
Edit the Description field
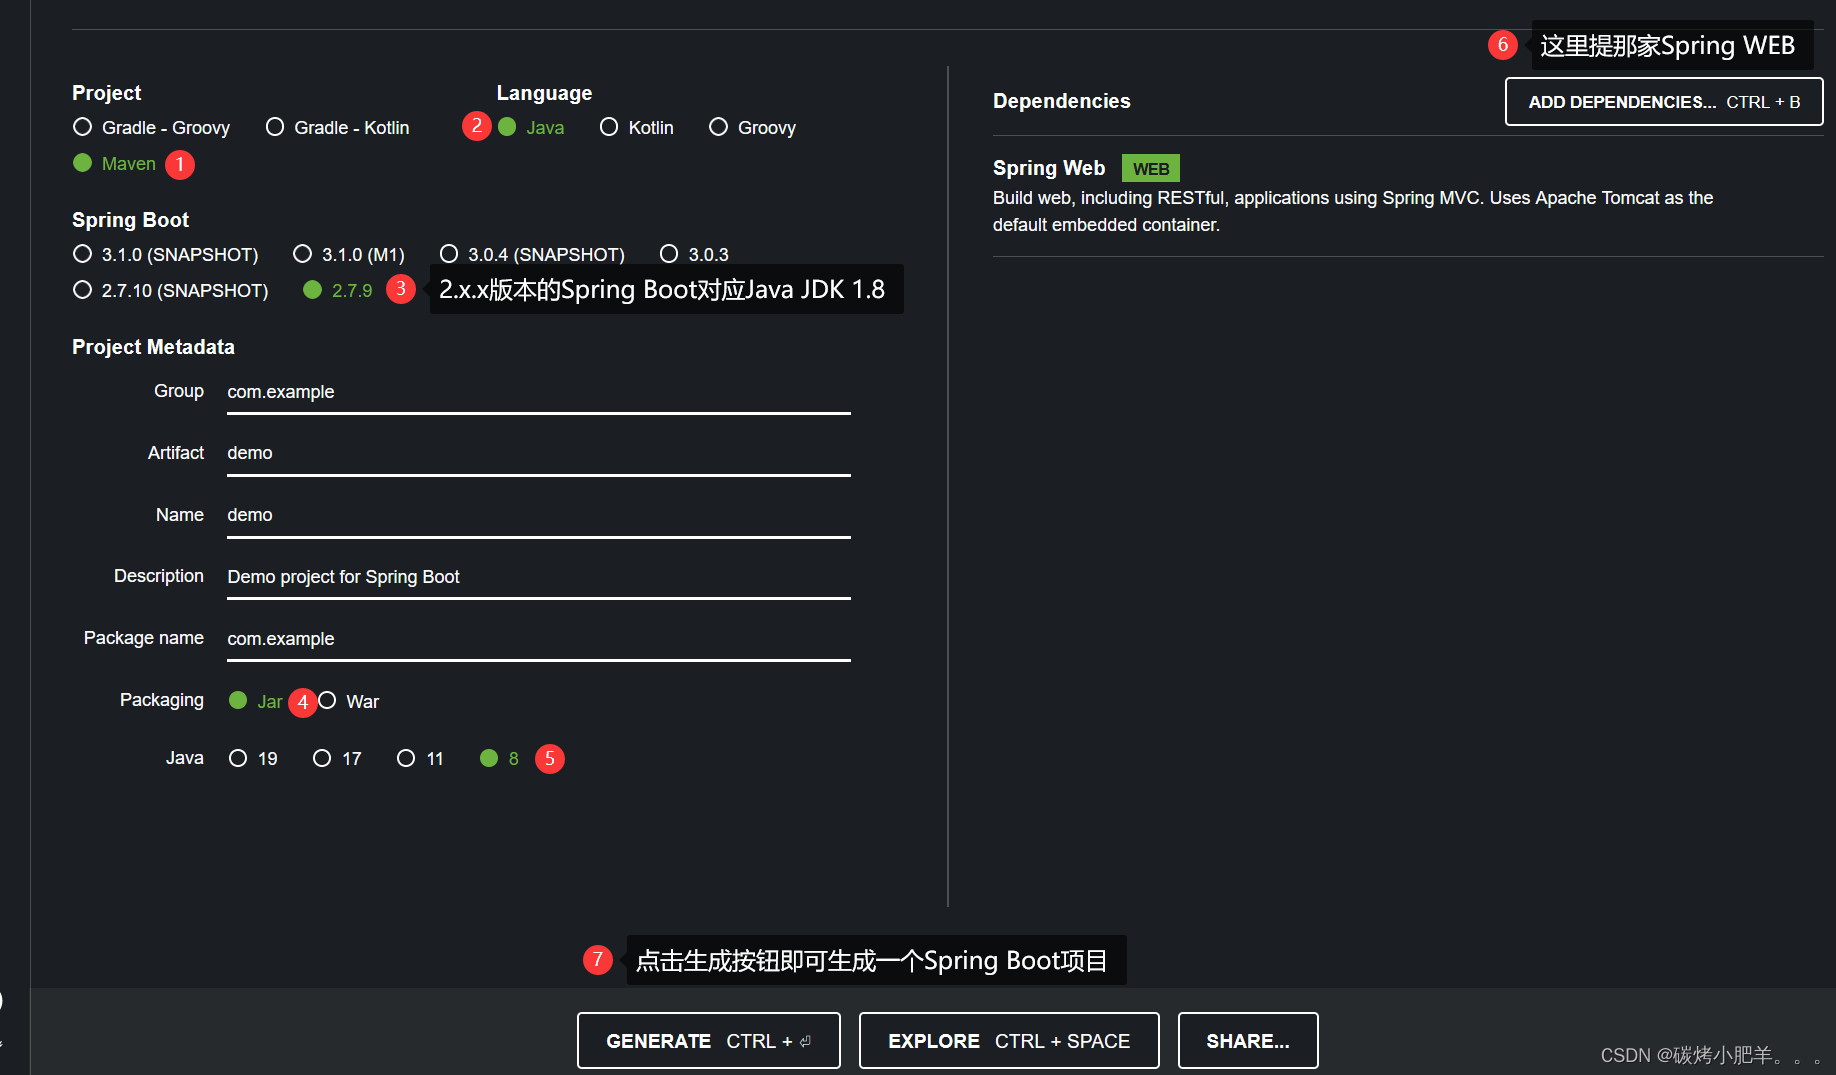coord(539,578)
